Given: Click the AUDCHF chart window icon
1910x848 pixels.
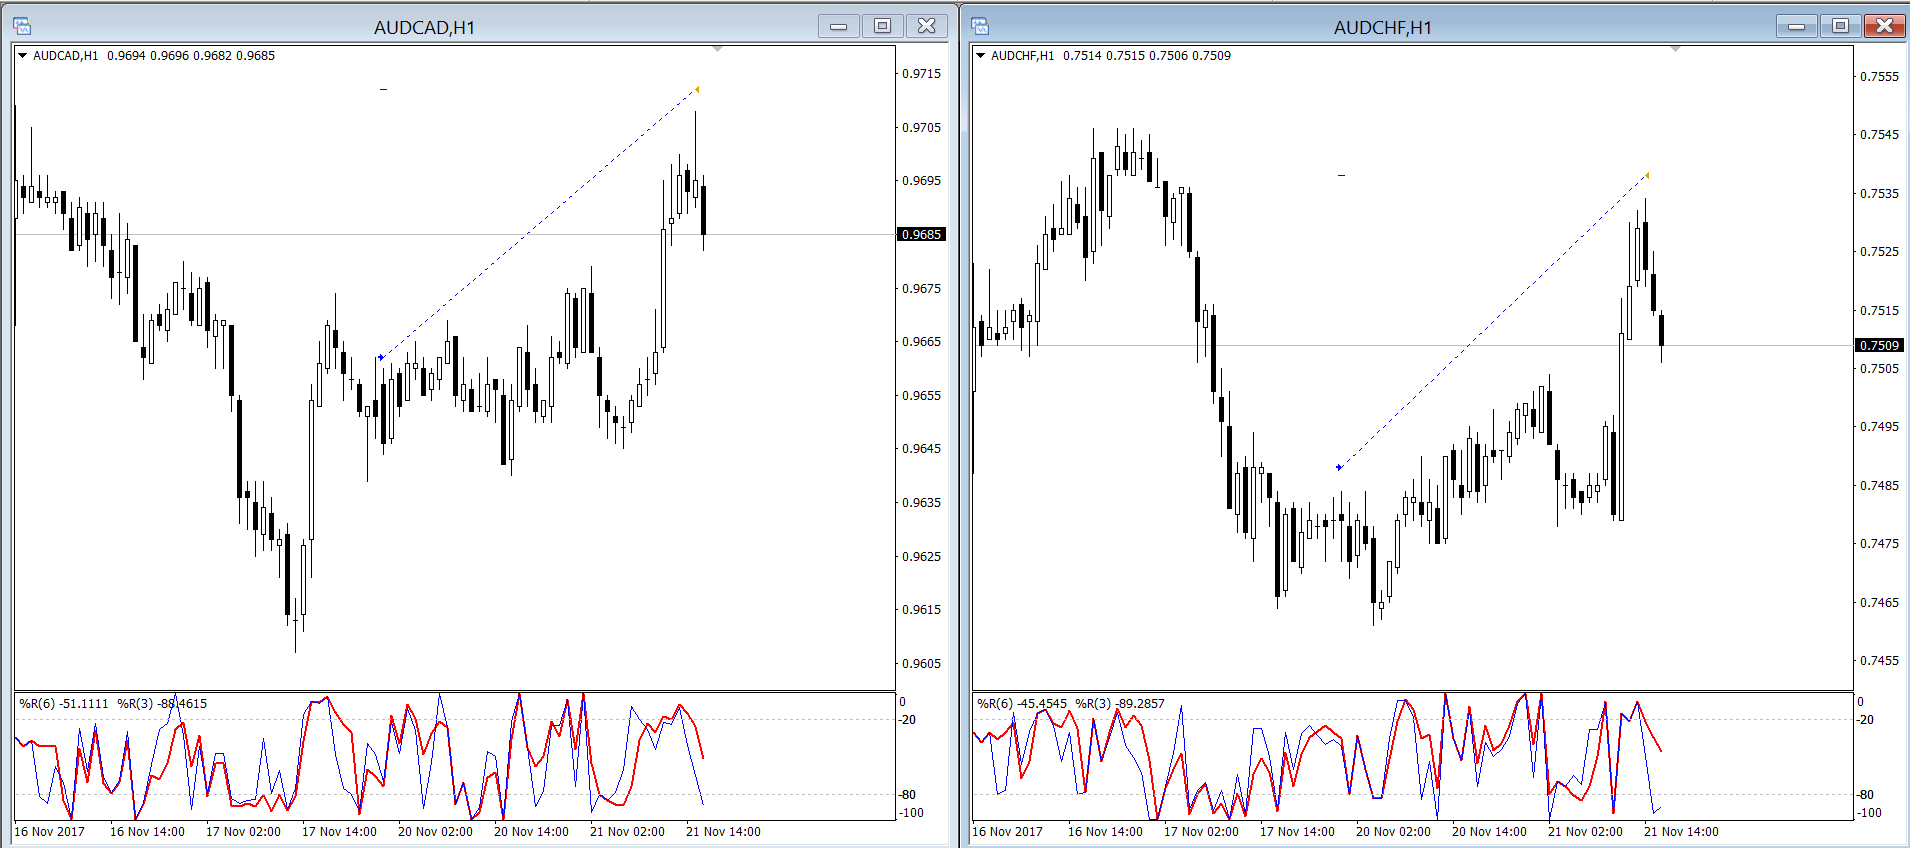Looking at the screenshot, I should 980,26.
